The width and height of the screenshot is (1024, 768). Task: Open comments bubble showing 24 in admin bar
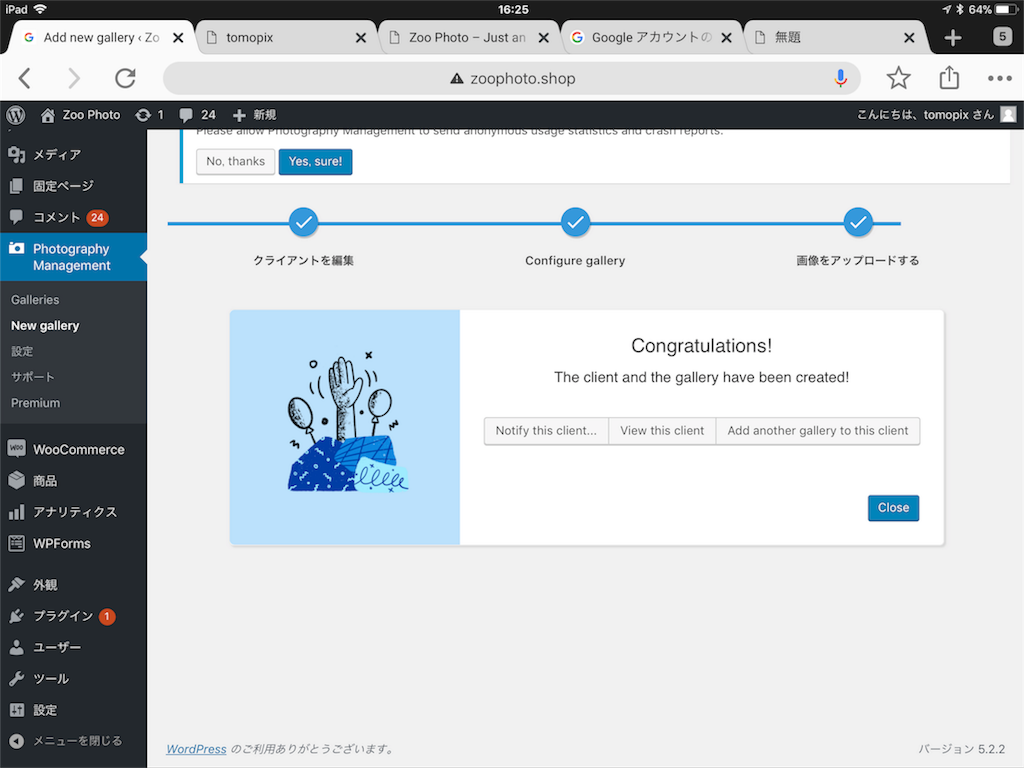[197, 115]
